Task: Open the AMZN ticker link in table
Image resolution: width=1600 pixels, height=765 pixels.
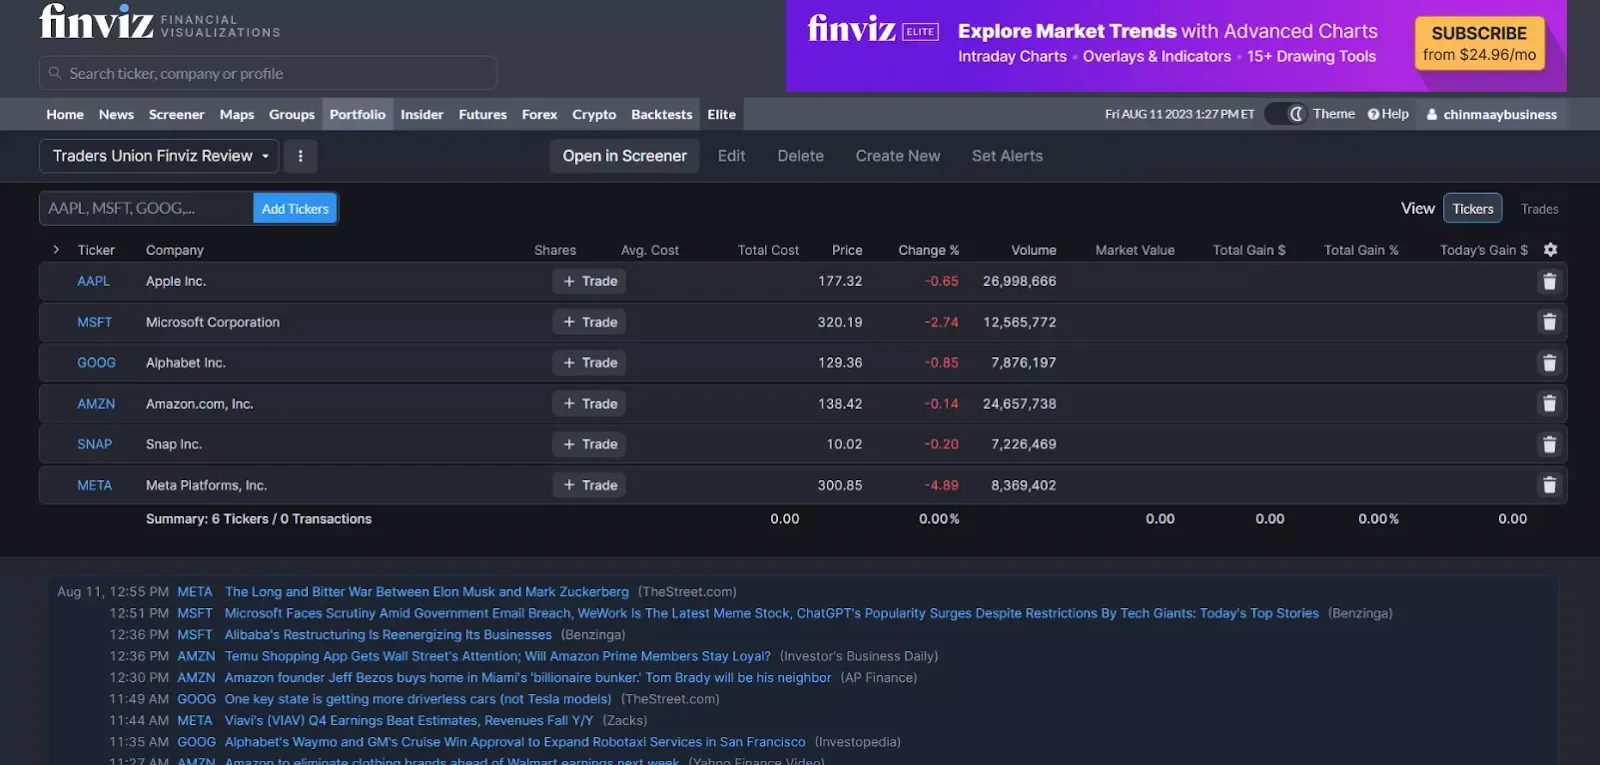Action: click(96, 404)
